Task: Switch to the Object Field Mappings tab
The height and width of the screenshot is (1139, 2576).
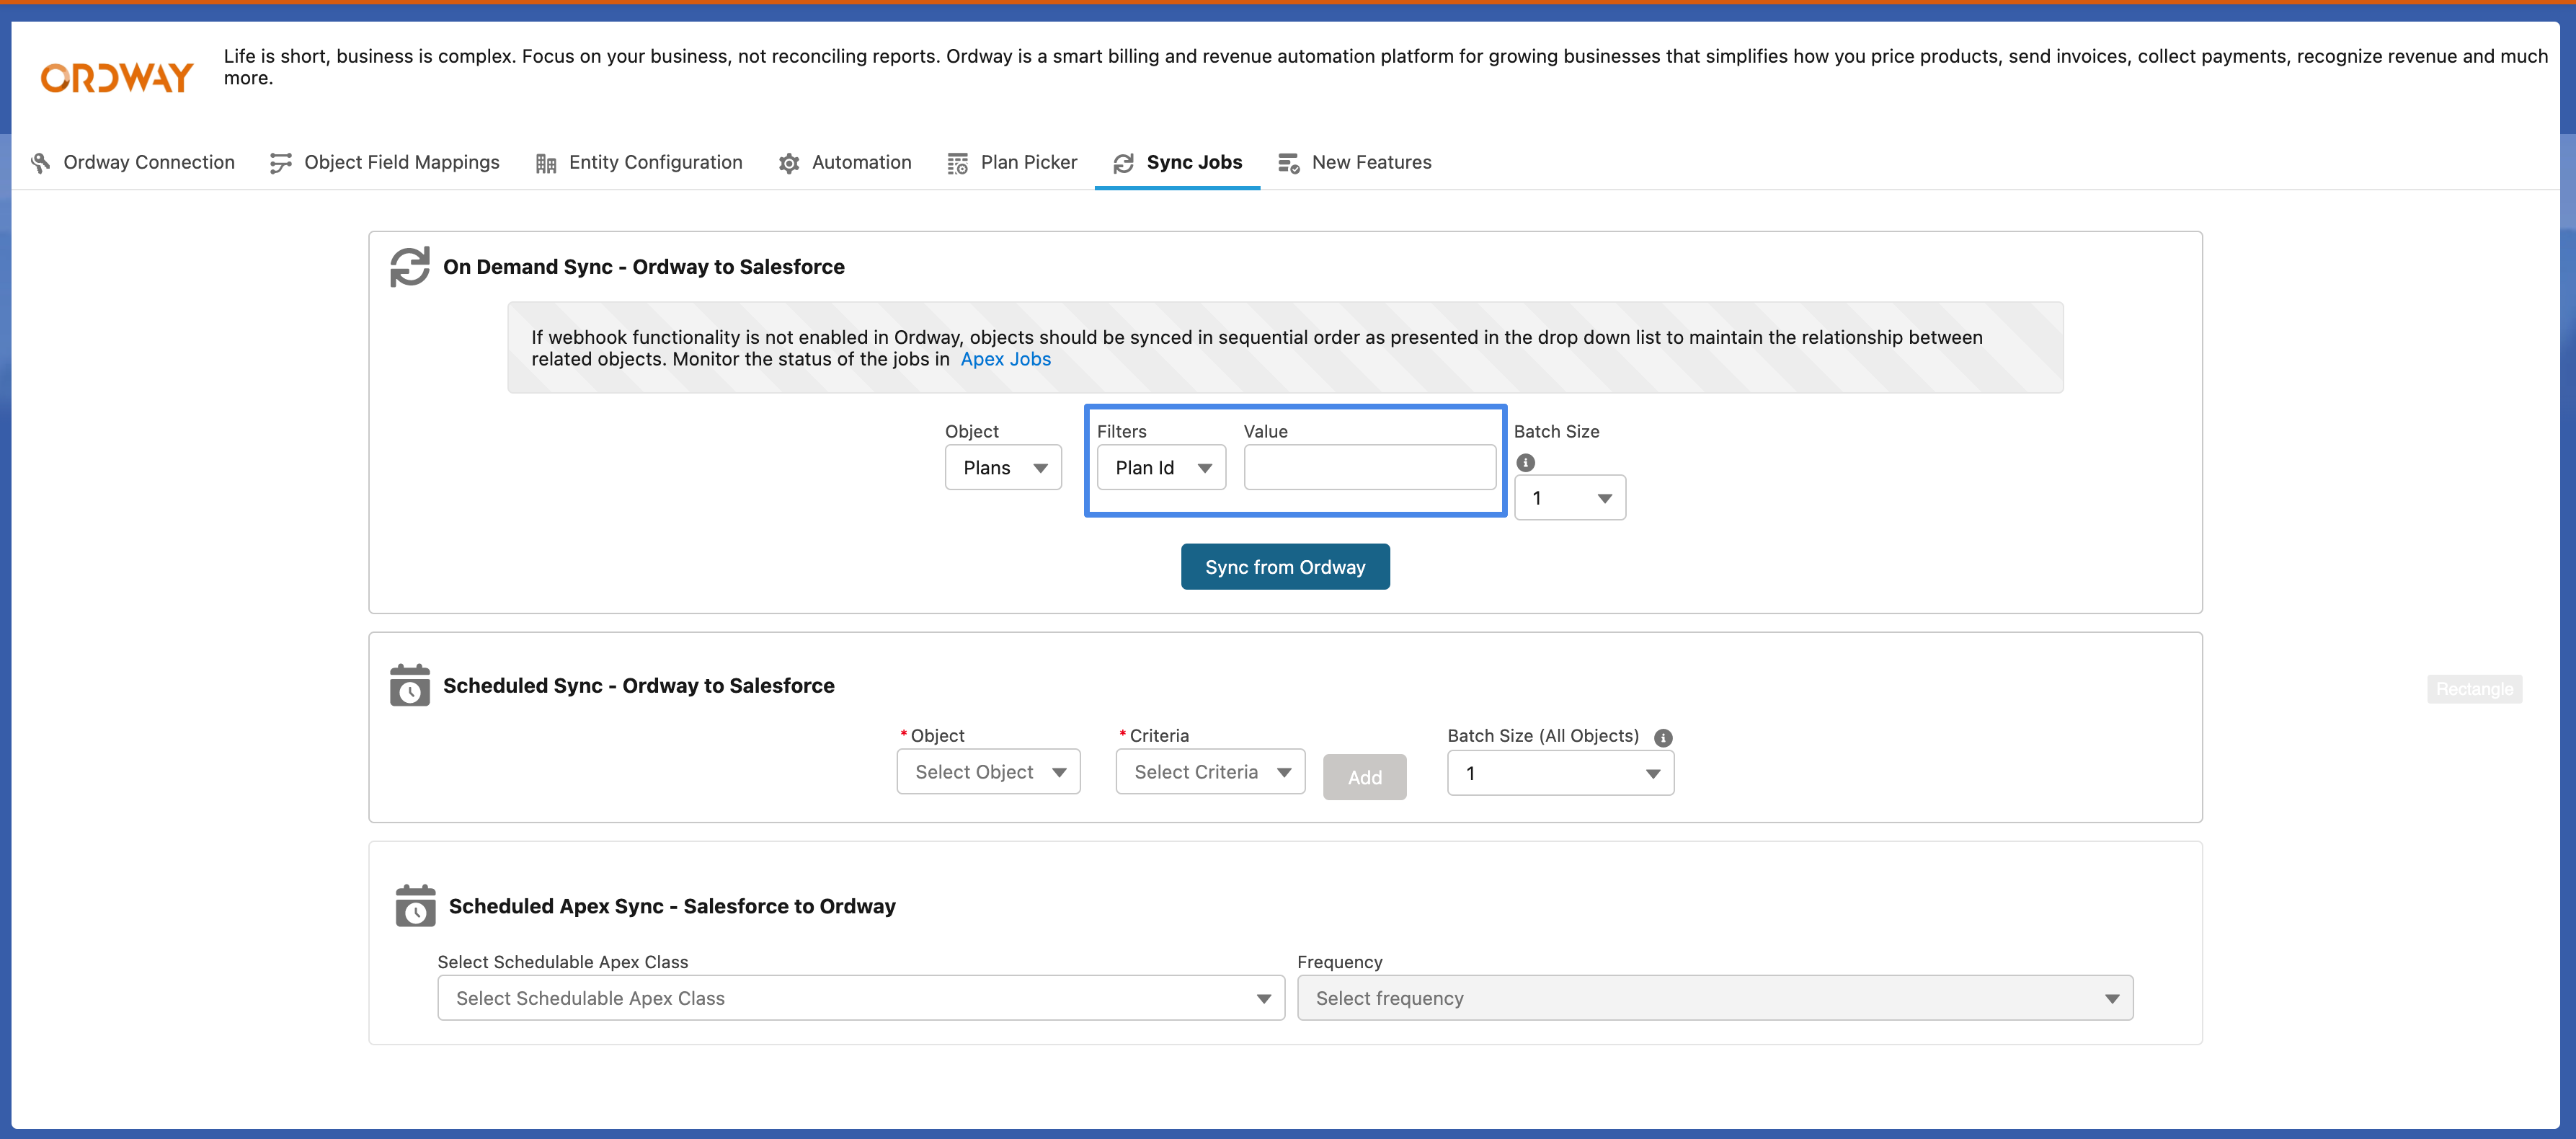Action: [x=385, y=162]
